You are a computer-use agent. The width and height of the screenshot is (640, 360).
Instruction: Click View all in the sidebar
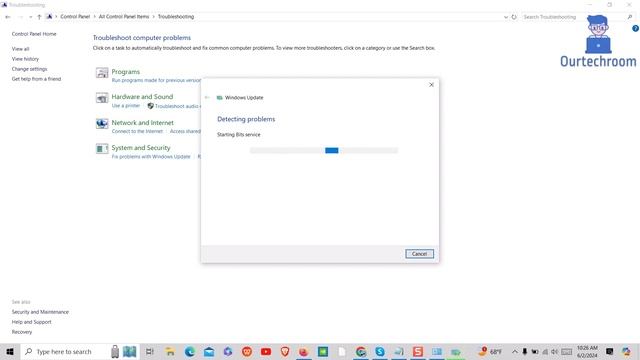click(x=20, y=49)
